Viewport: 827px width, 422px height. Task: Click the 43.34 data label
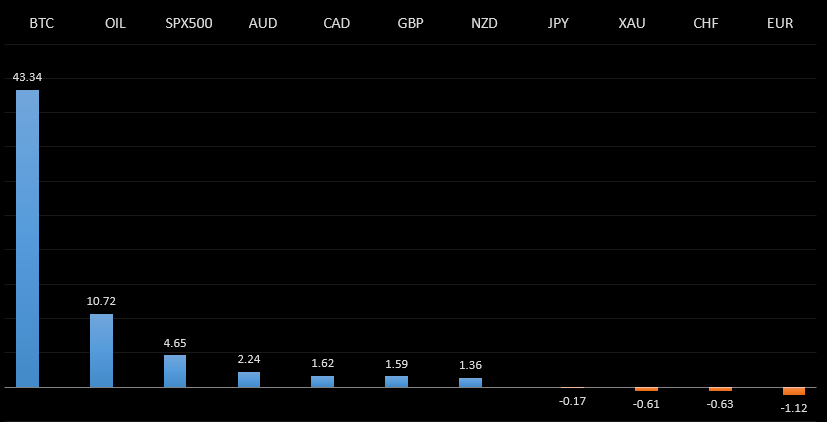pos(27,77)
